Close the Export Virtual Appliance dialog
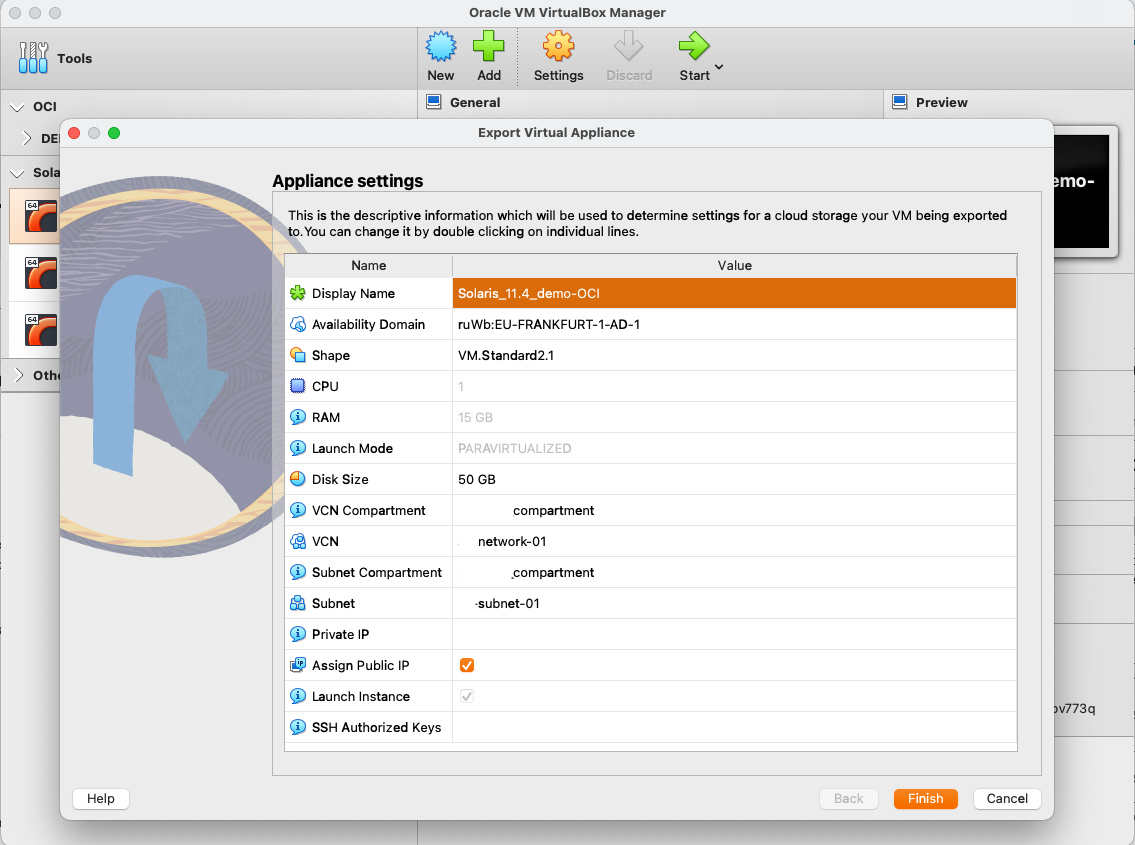The image size is (1135, 845). pos(74,133)
